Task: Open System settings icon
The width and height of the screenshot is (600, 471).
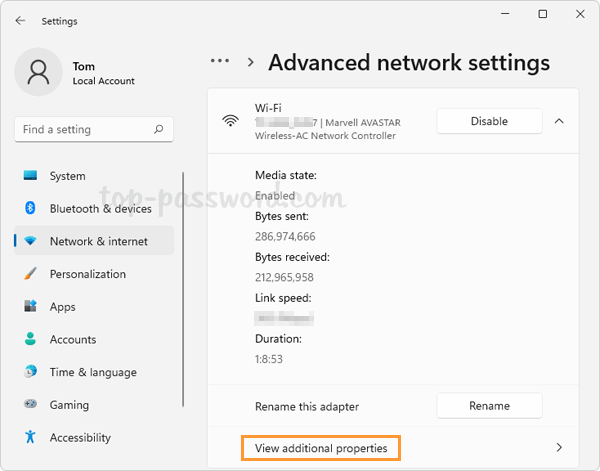Action: 30,176
